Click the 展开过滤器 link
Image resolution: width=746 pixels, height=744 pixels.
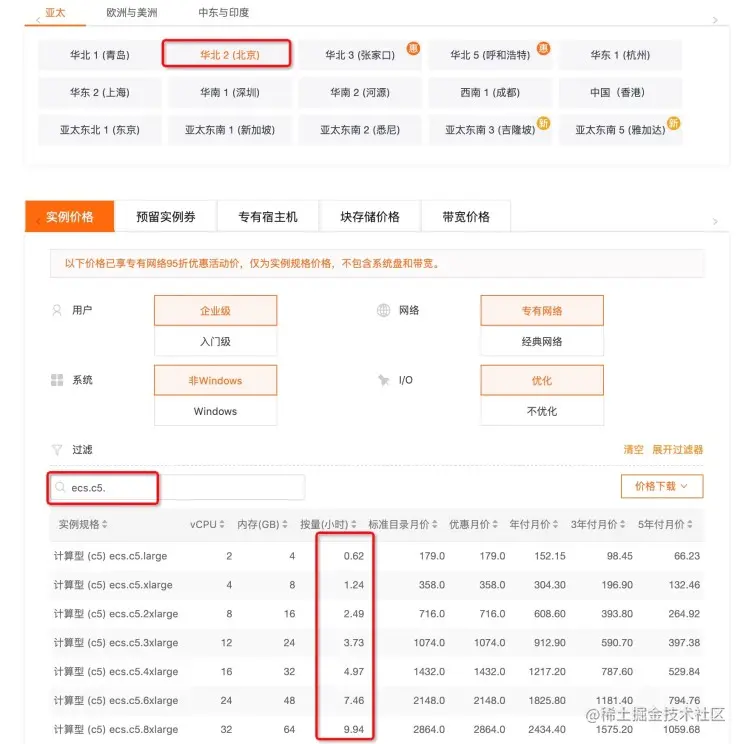click(677, 450)
